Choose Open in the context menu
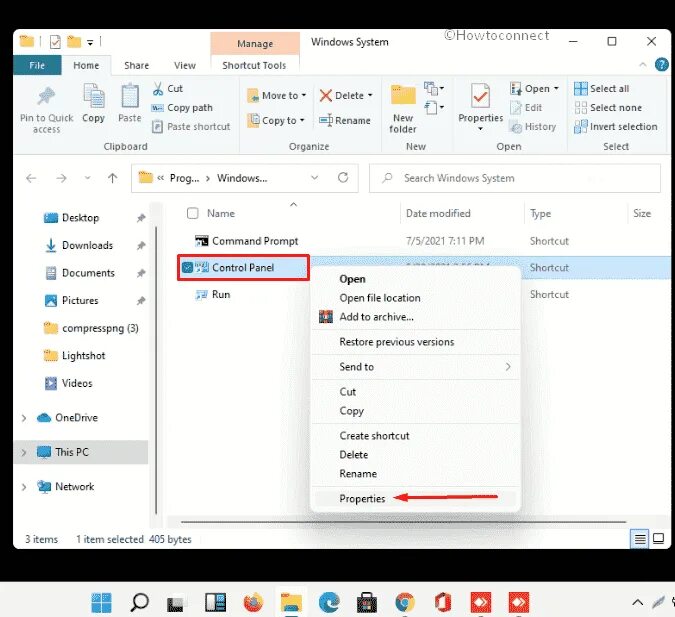This screenshot has height=617, width=675. pos(415,279)
